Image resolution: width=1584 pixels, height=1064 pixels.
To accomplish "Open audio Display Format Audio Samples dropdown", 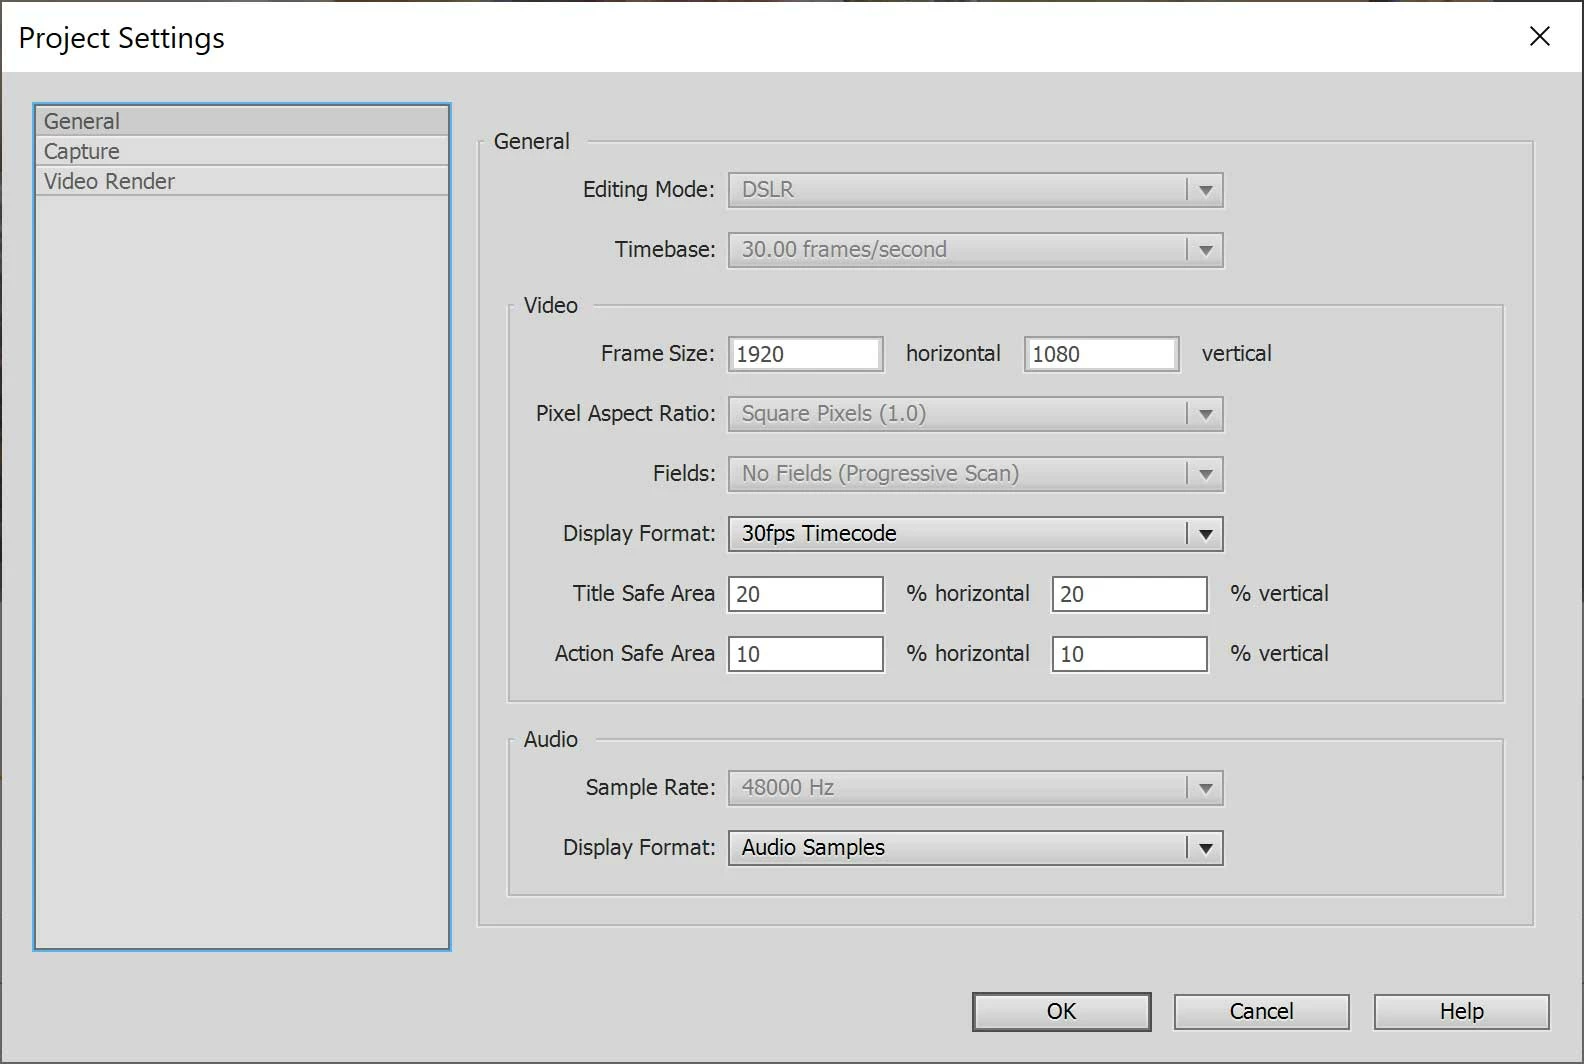I will pyautogui.click(x=975, y=848).
